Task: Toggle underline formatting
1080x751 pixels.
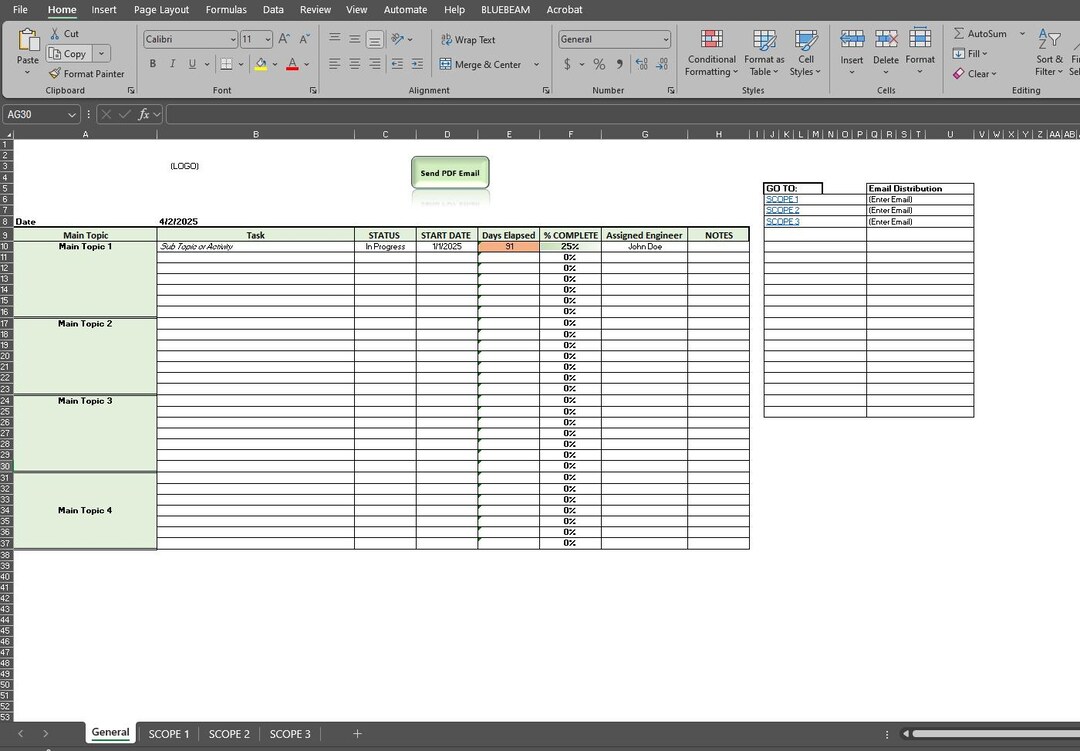Action: pyautogui.click(x=190, y=63)
